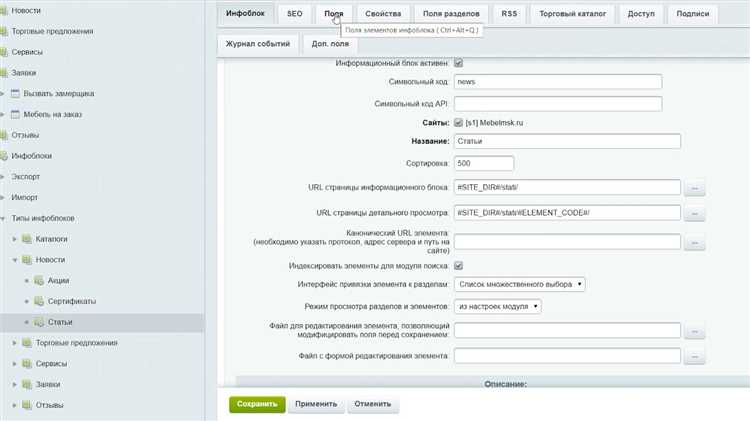Click the Канонический URL элемента field
This screenshot has height=421, width=750.
point(567,242)
